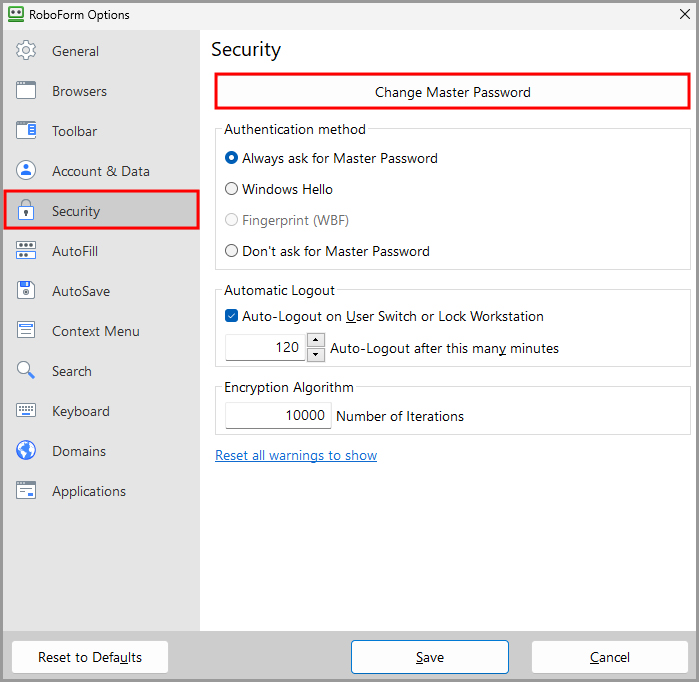Image resolution: width=699 pixels, height=682 pixels.
Task: Click the Search magnifier icon
Action: pyautogui.click(x=26, y=370)
